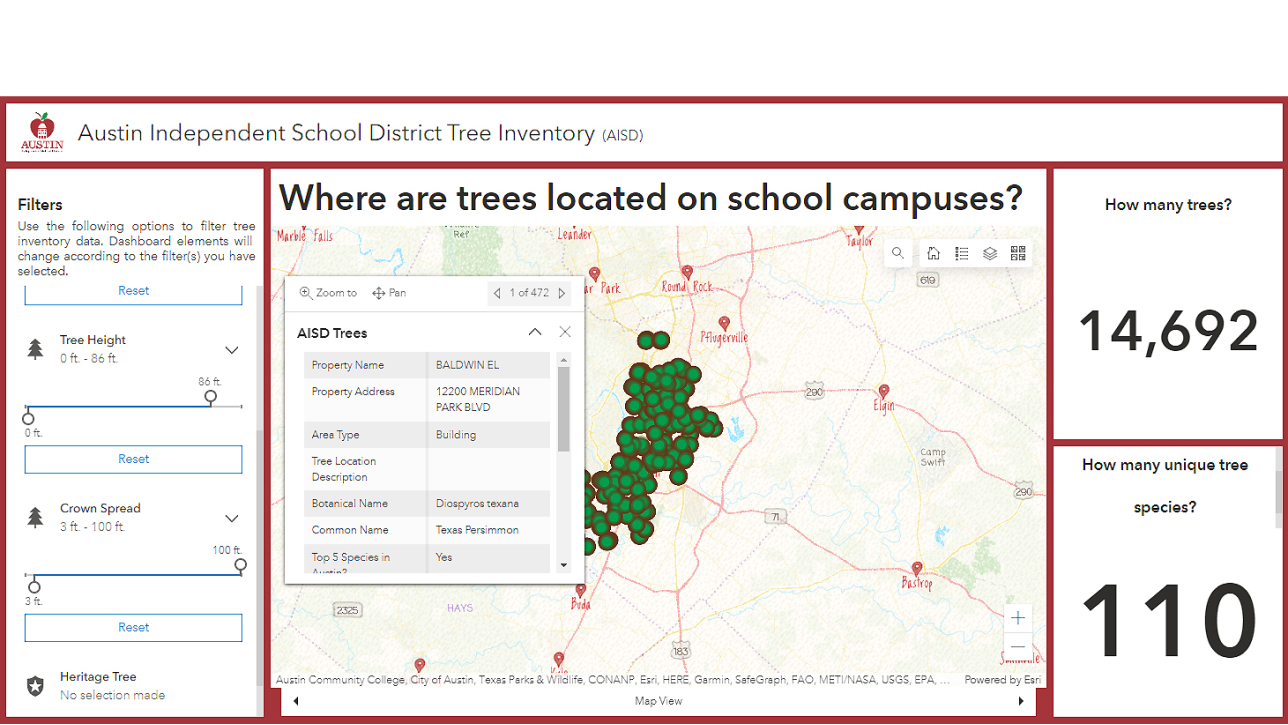Click the dashboard title text
Viewport: 1288px width, 725px height.
[360, 133]
